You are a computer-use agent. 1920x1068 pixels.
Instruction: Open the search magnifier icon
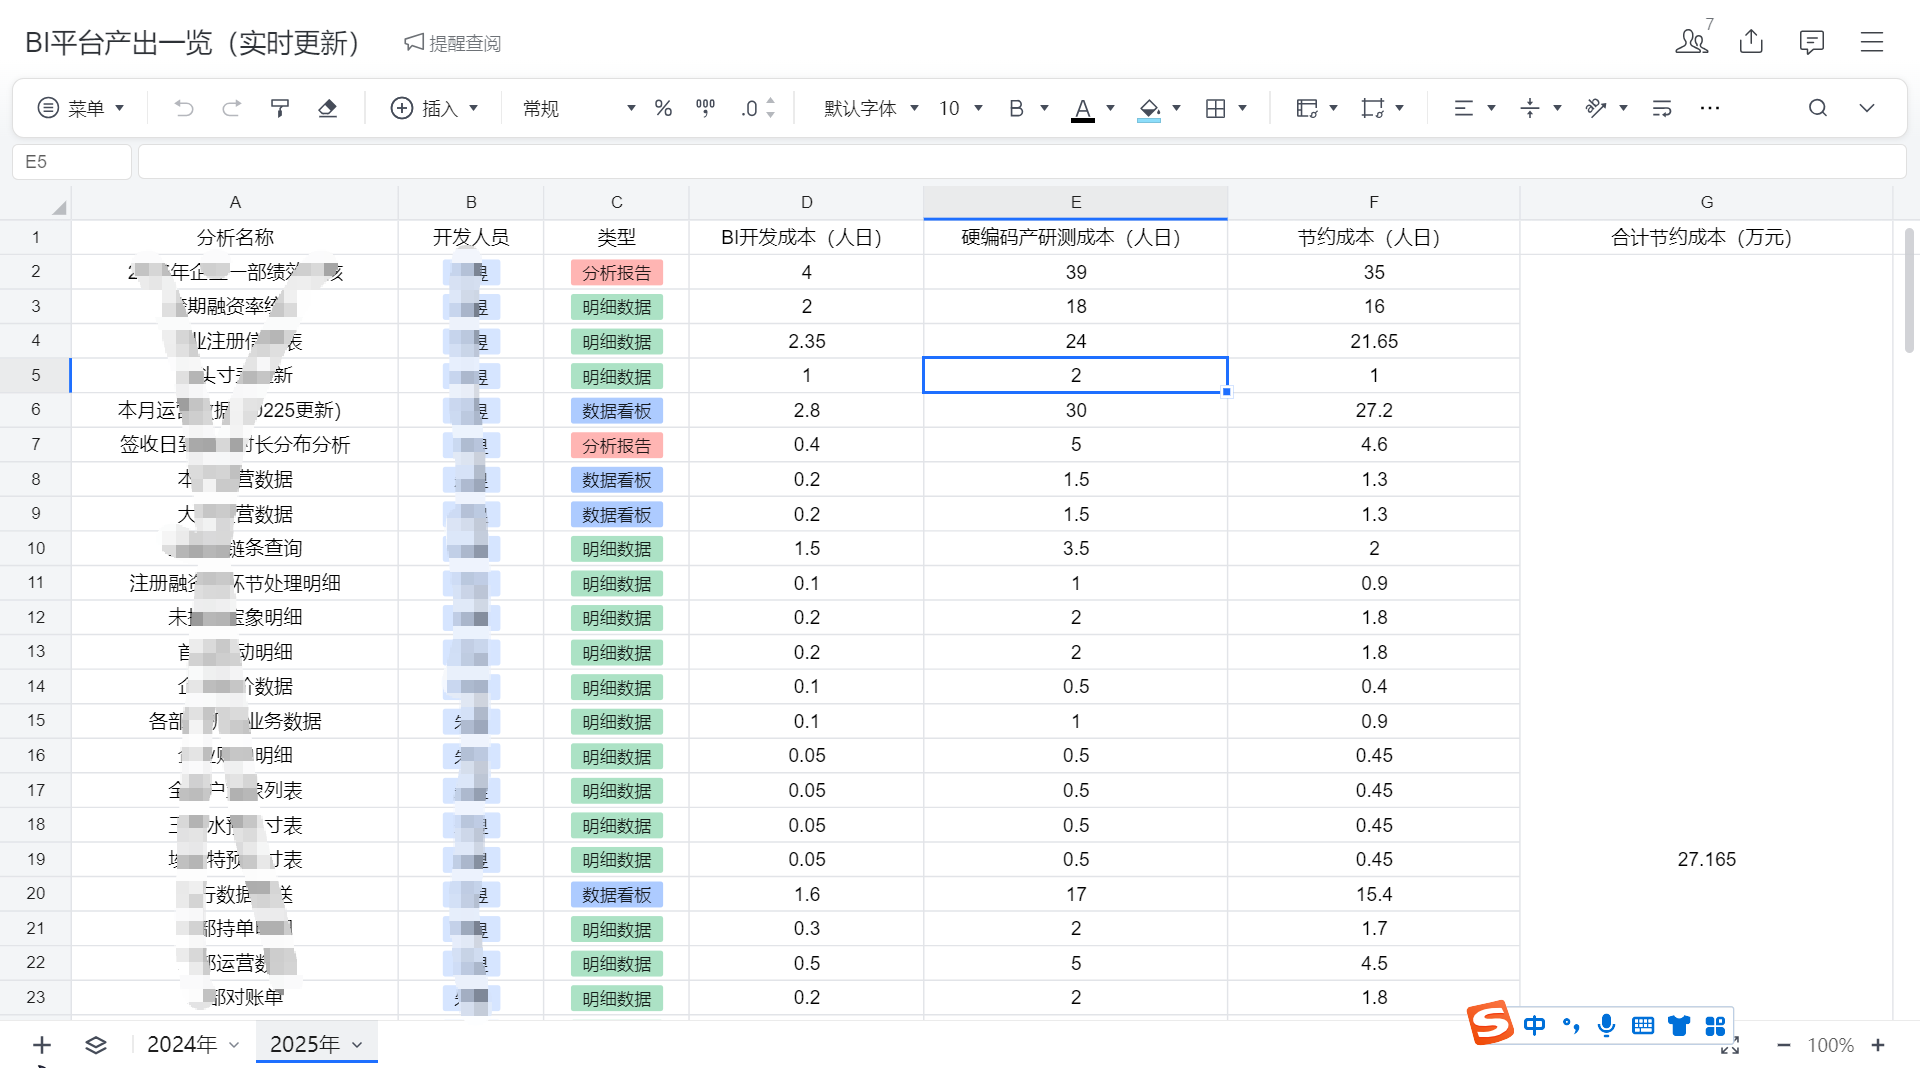pos(1817,108)
